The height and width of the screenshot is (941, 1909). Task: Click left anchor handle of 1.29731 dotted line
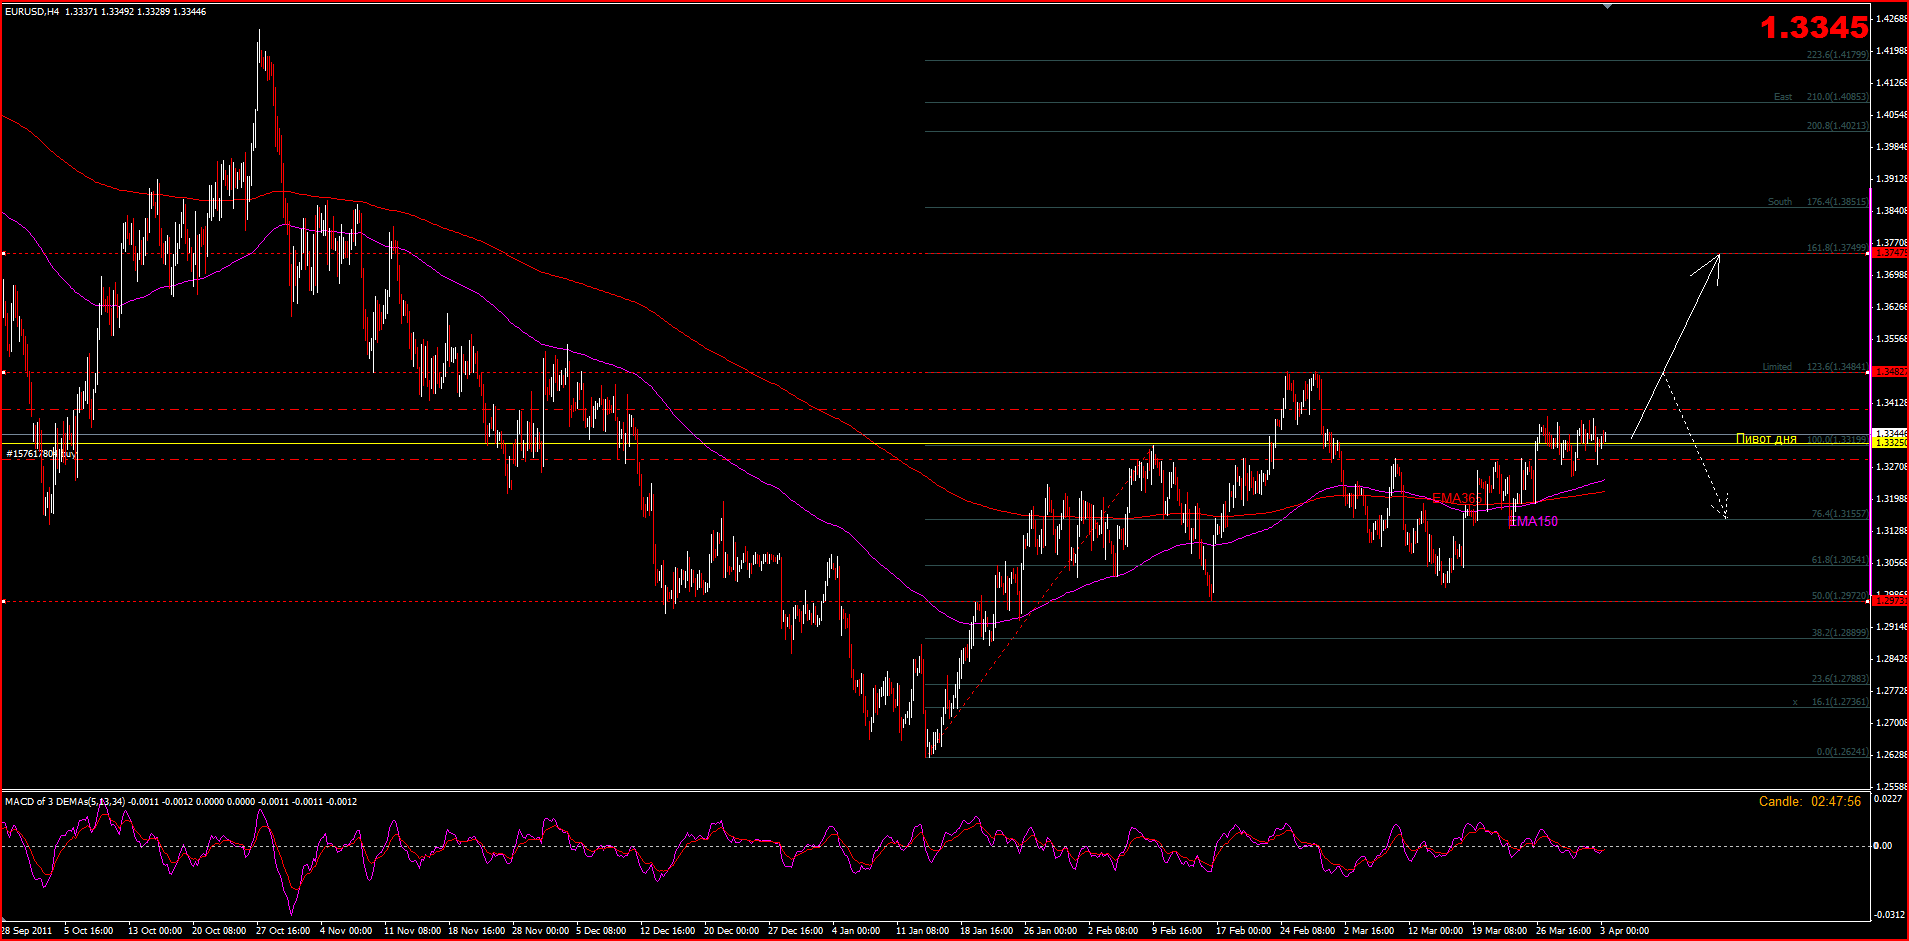(4, 601)
